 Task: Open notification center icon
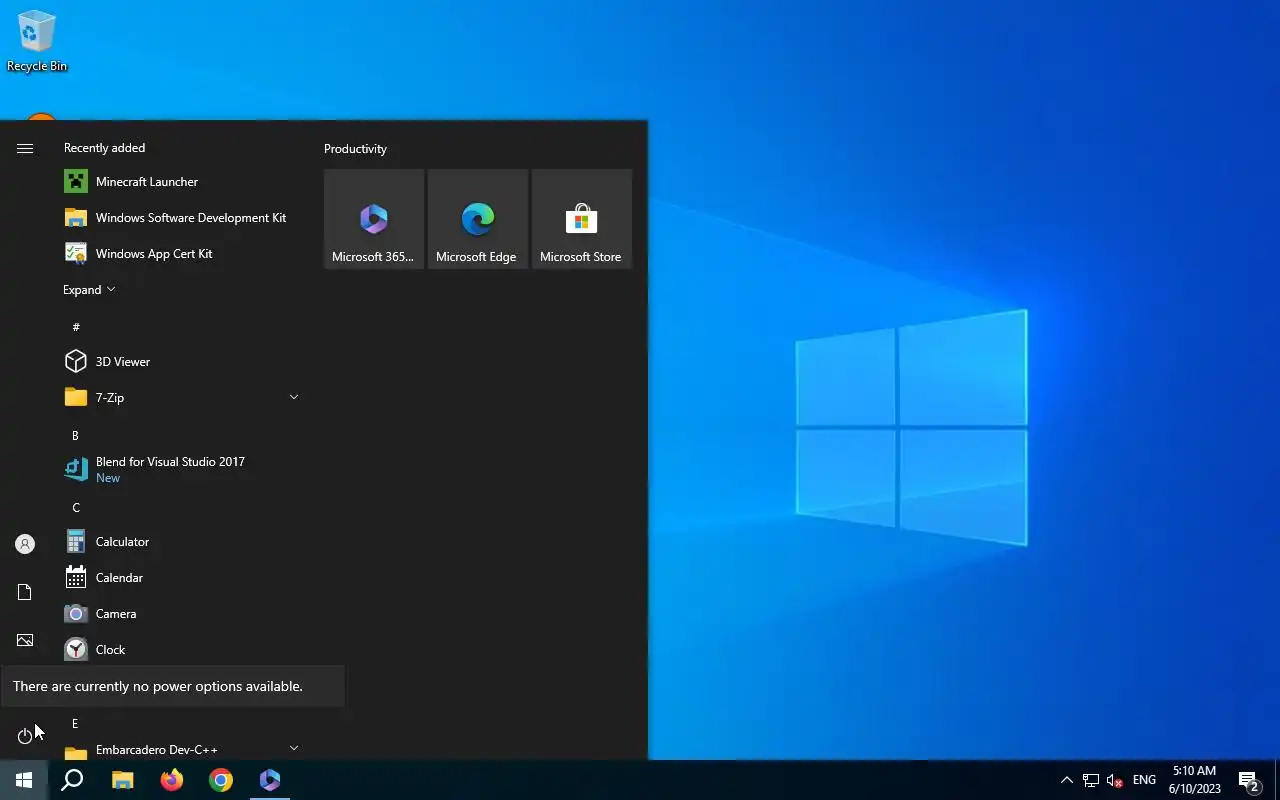point(1248,780)
